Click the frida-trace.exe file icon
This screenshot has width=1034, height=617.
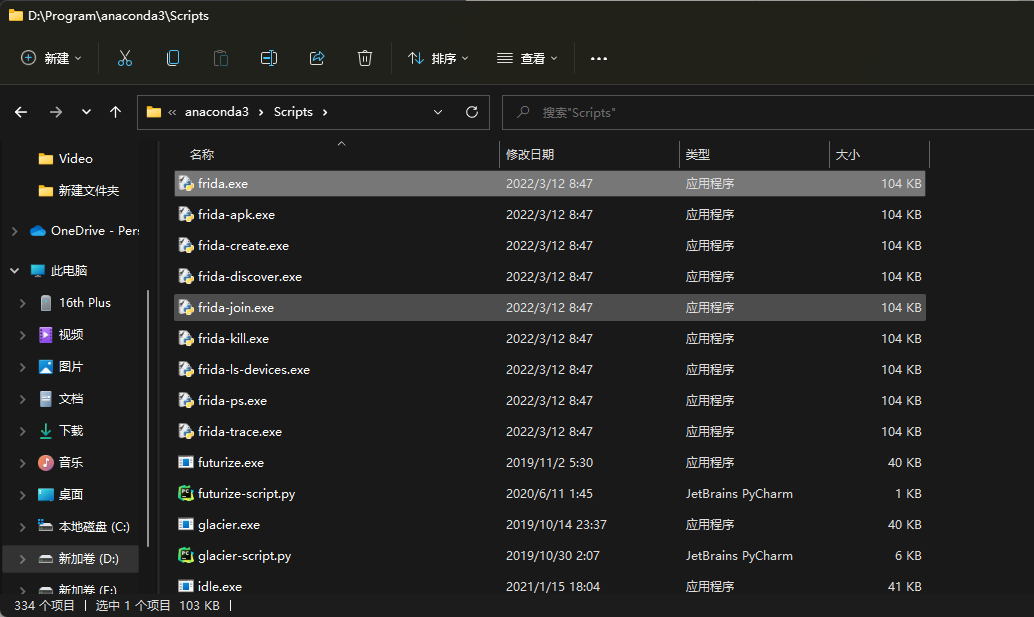(x=186, y=431)
